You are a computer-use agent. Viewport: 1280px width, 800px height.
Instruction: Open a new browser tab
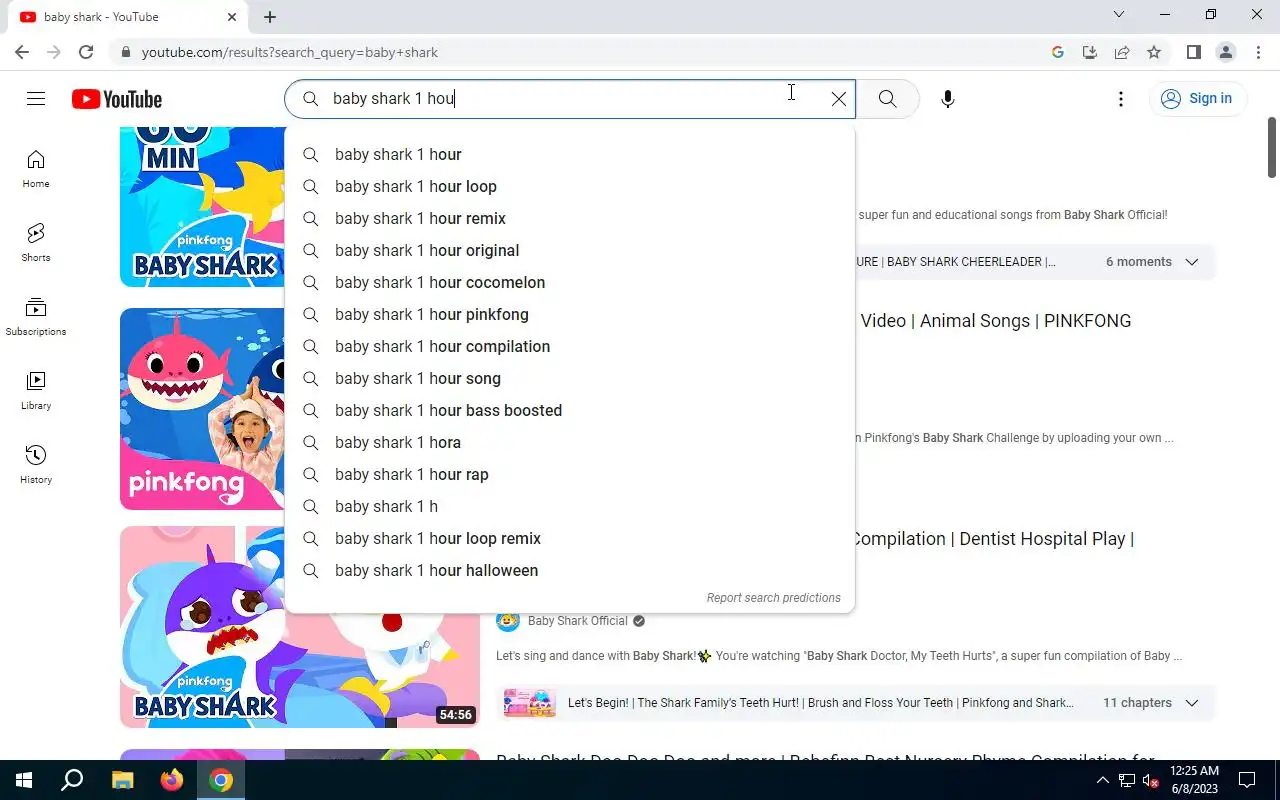tap(270, 17)
